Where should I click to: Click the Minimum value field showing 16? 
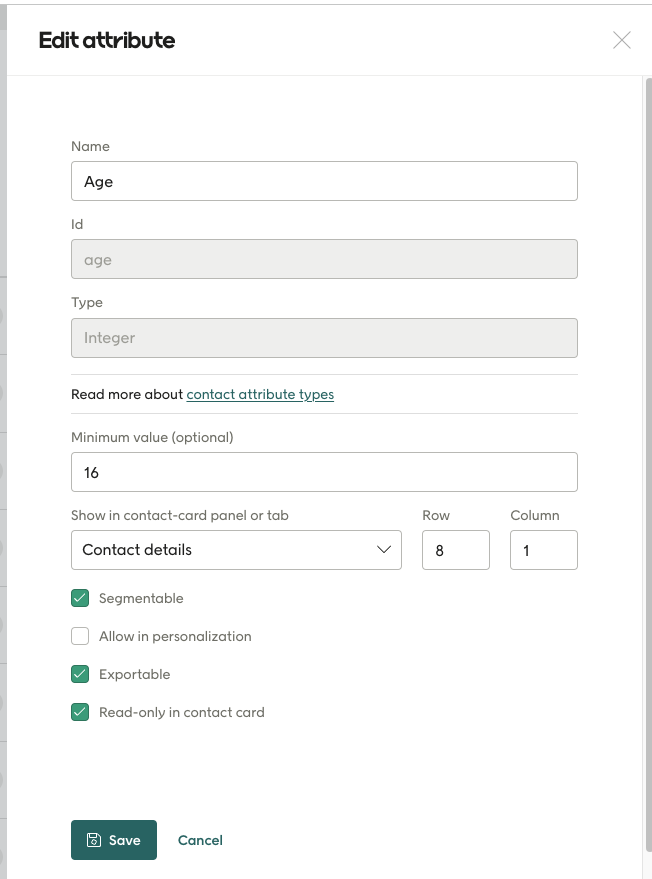(x=324, y=471)
